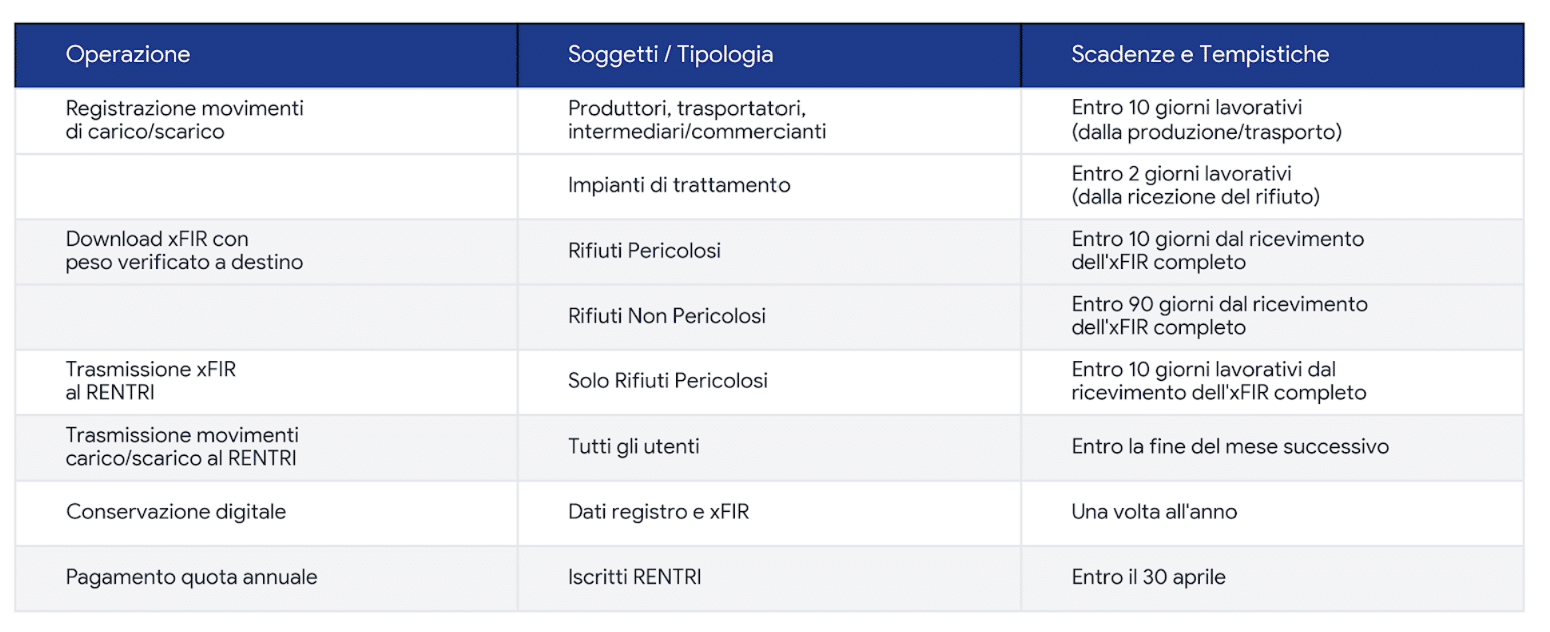This screenshot has width=1550, height=632.
Task: Click the Scadenze e Tempistiche column header
Action: point(1272,55)
